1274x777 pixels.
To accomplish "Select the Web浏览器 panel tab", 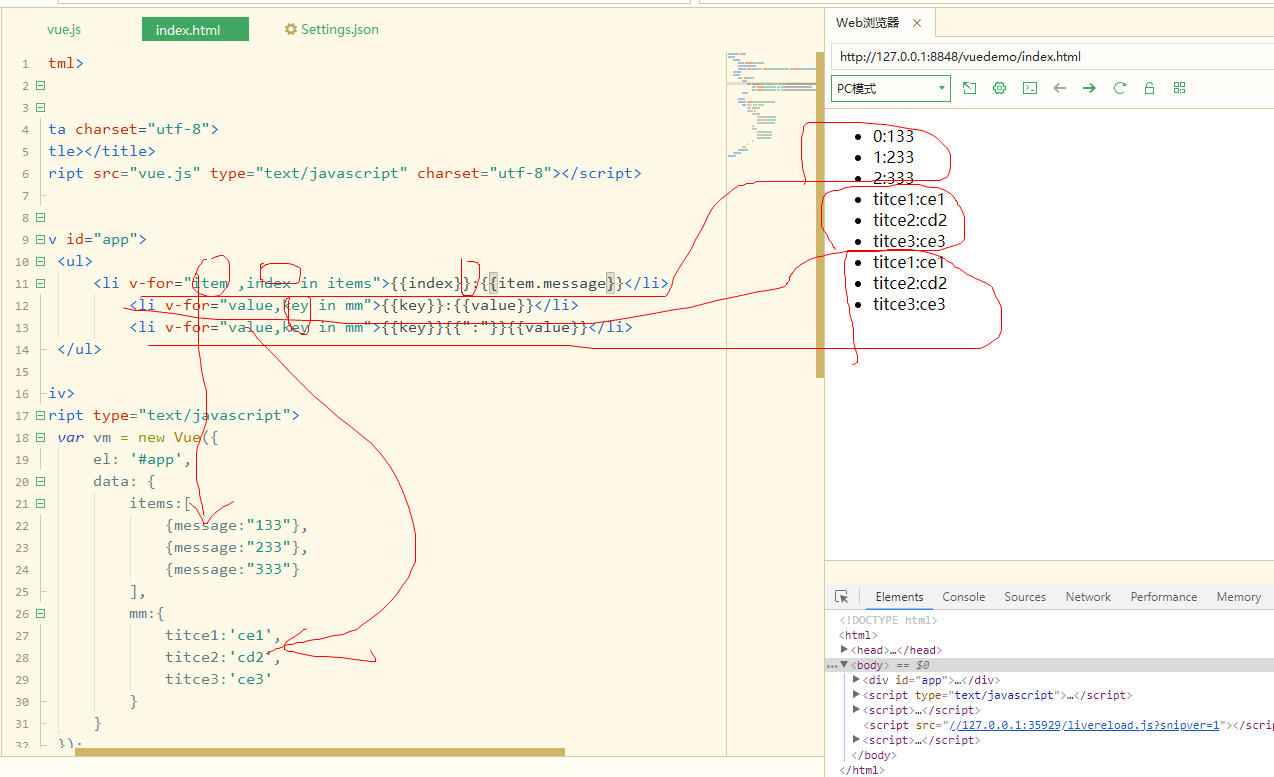I will [880, 23].
